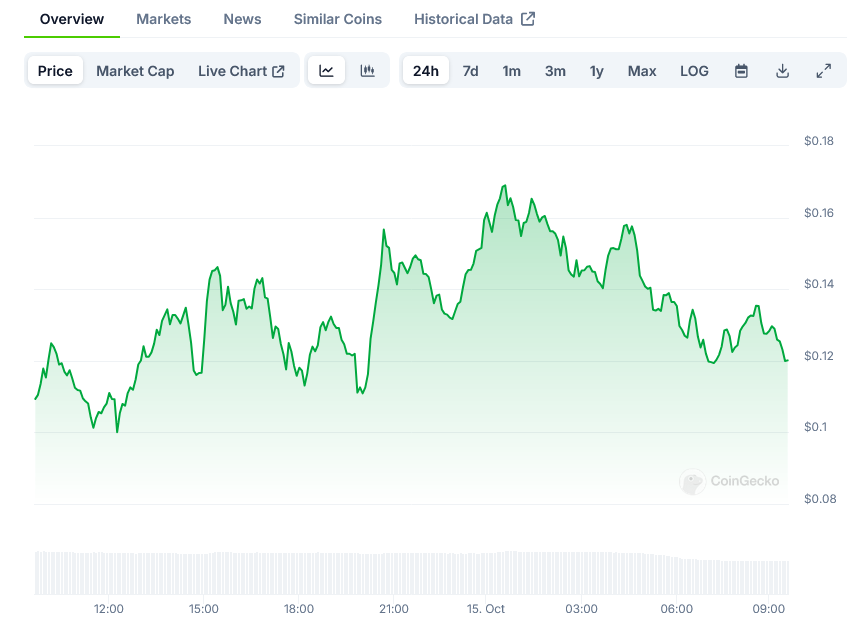Click the 15:00 time axis label
The height and width of the screenshot is (629, 847).
(204, 609)
